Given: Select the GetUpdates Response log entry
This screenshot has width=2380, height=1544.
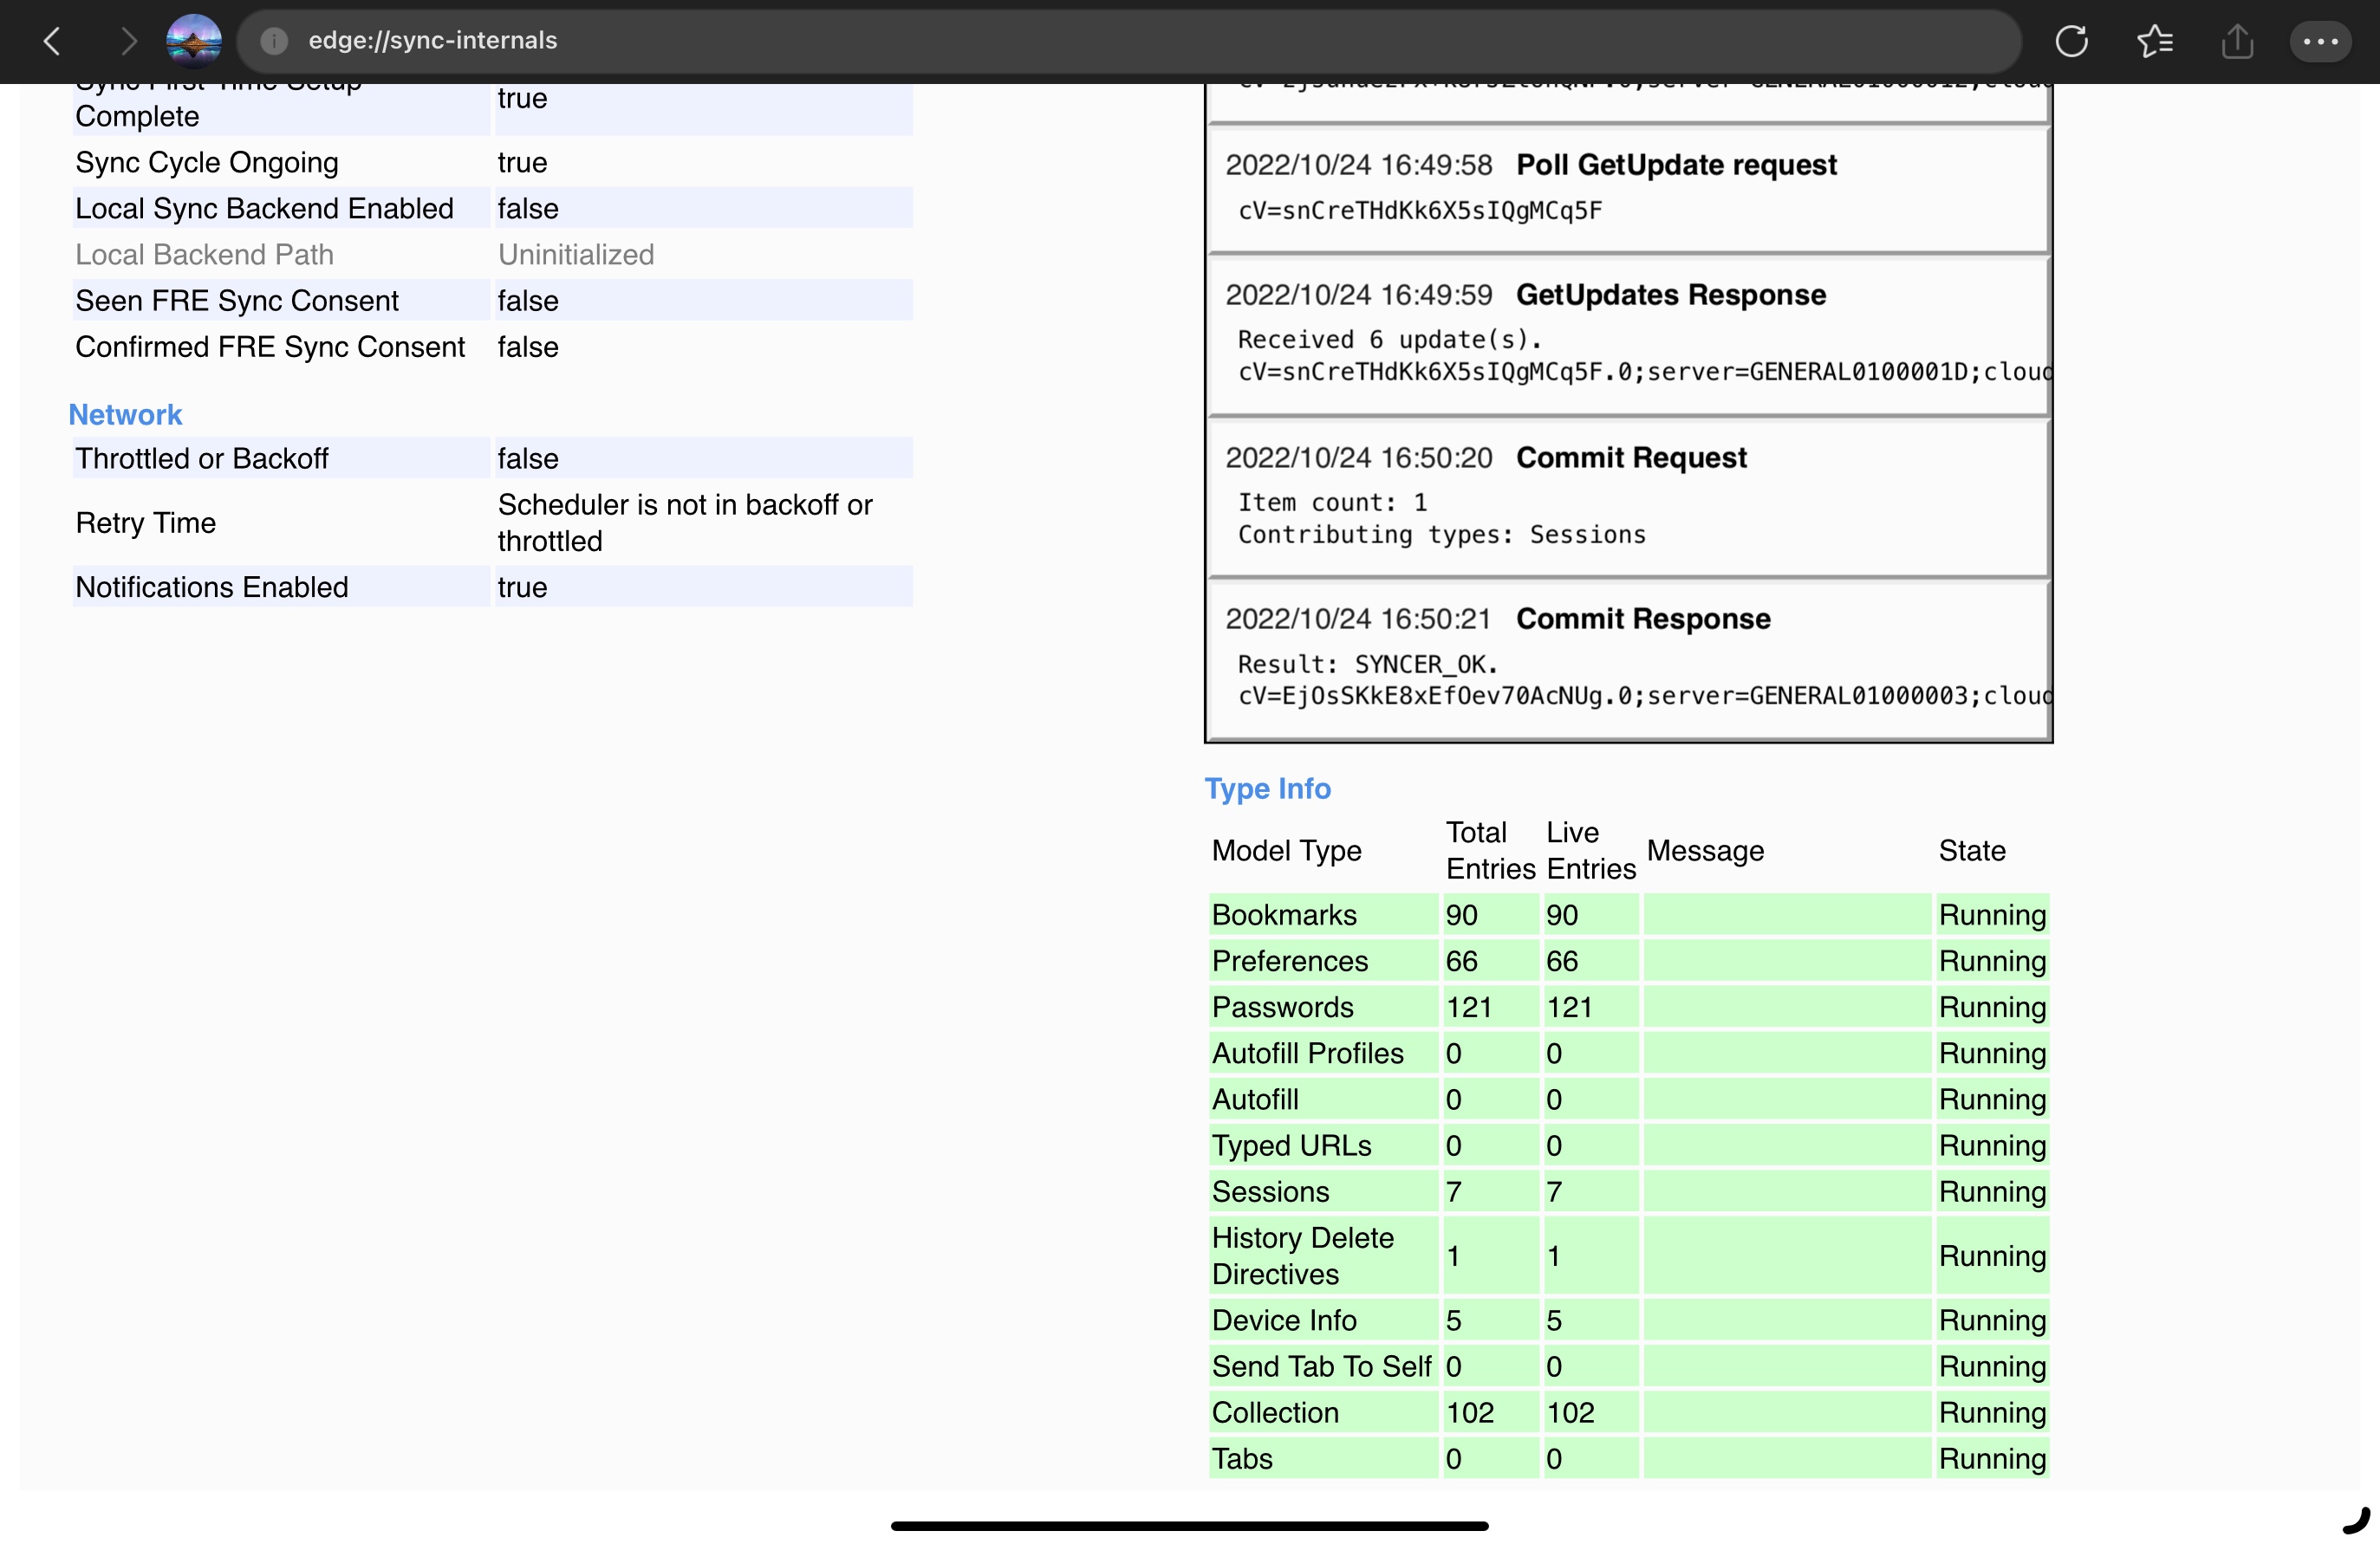Looking at the screenshot, I should point(1670,295).
